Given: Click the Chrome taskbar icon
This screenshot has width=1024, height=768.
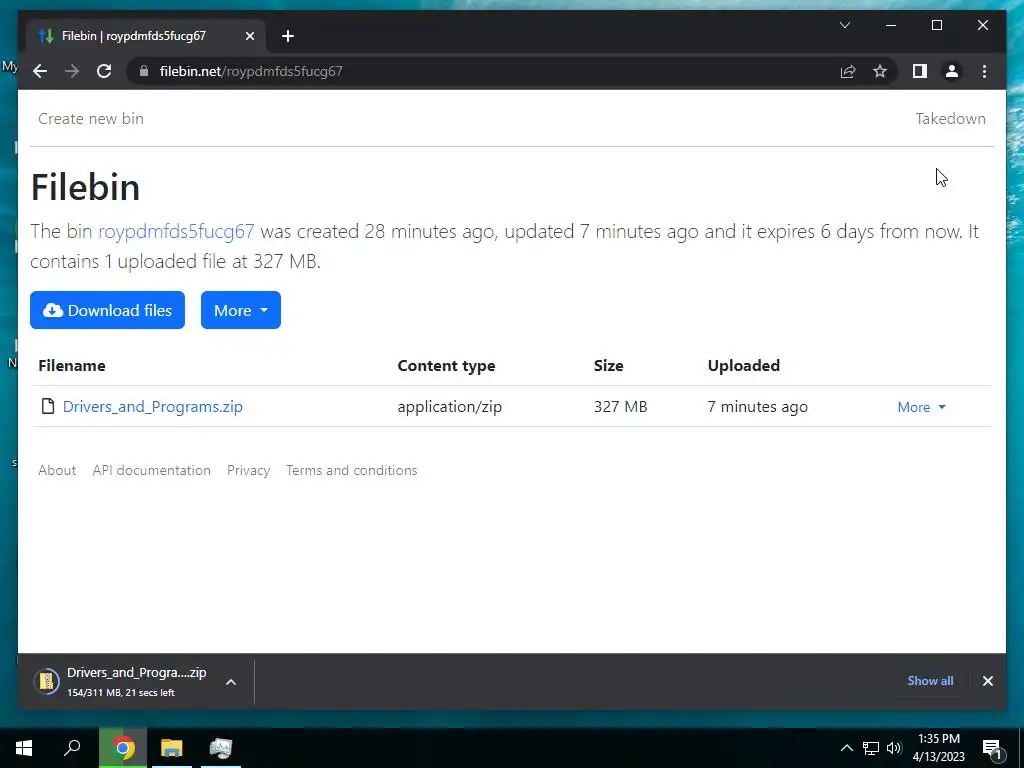Looking at the screenshot, I should pos(123,748).
